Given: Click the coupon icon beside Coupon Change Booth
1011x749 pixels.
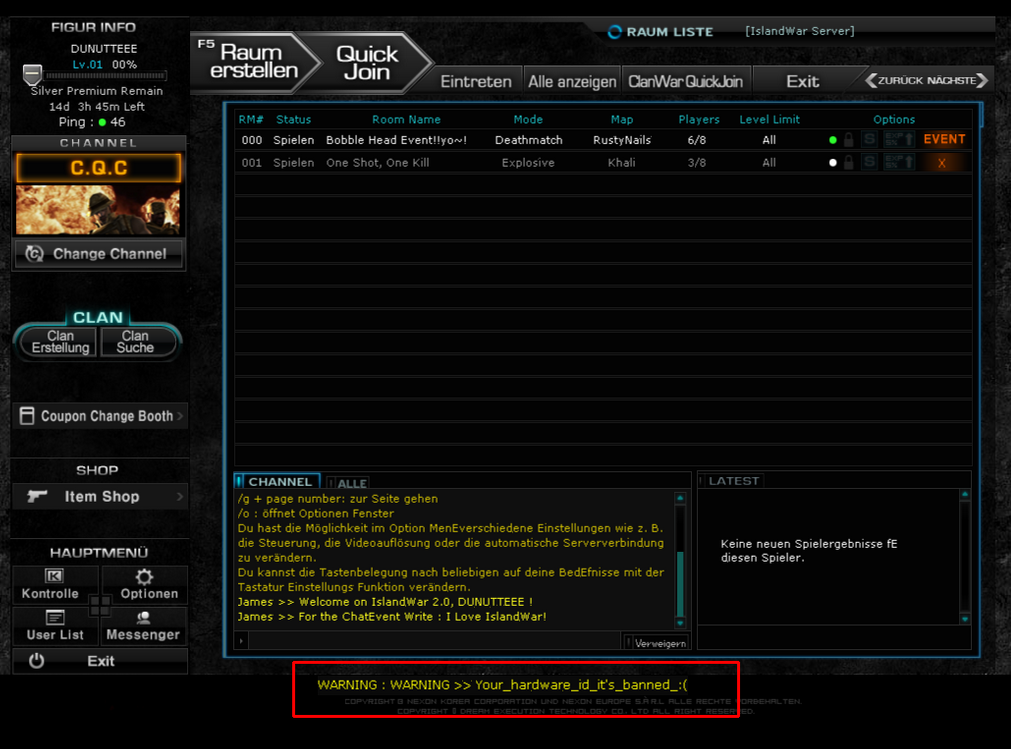Looking at the screenshot, I should tap(26, 416).
